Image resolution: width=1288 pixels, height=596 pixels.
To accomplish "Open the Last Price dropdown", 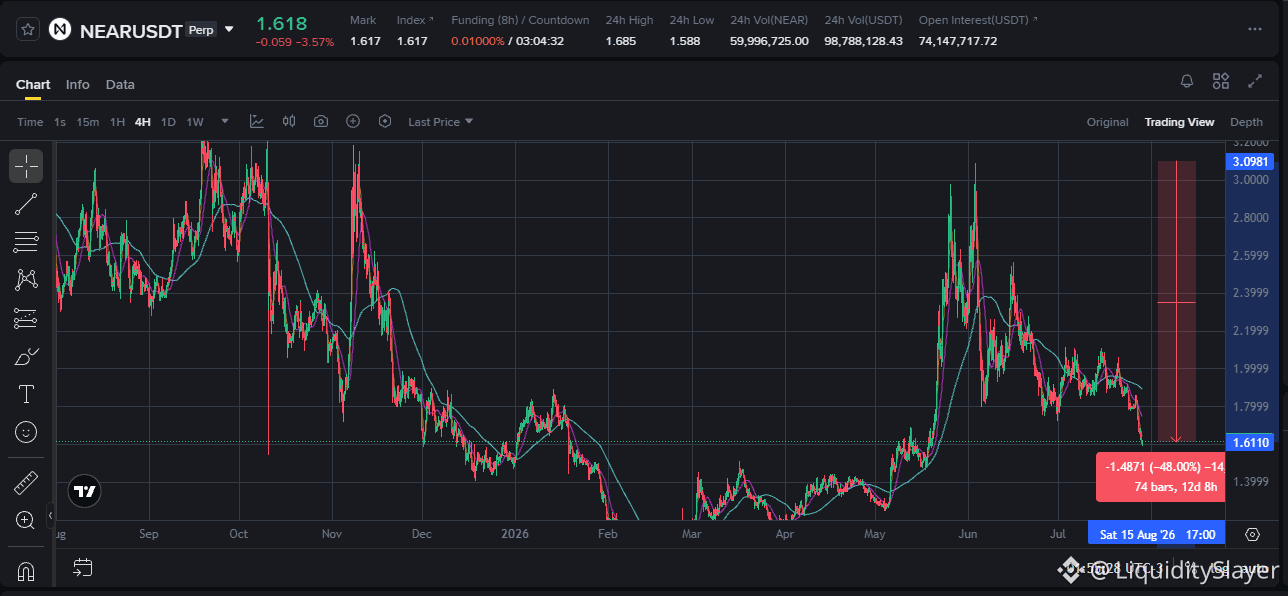I will [441, 122].
